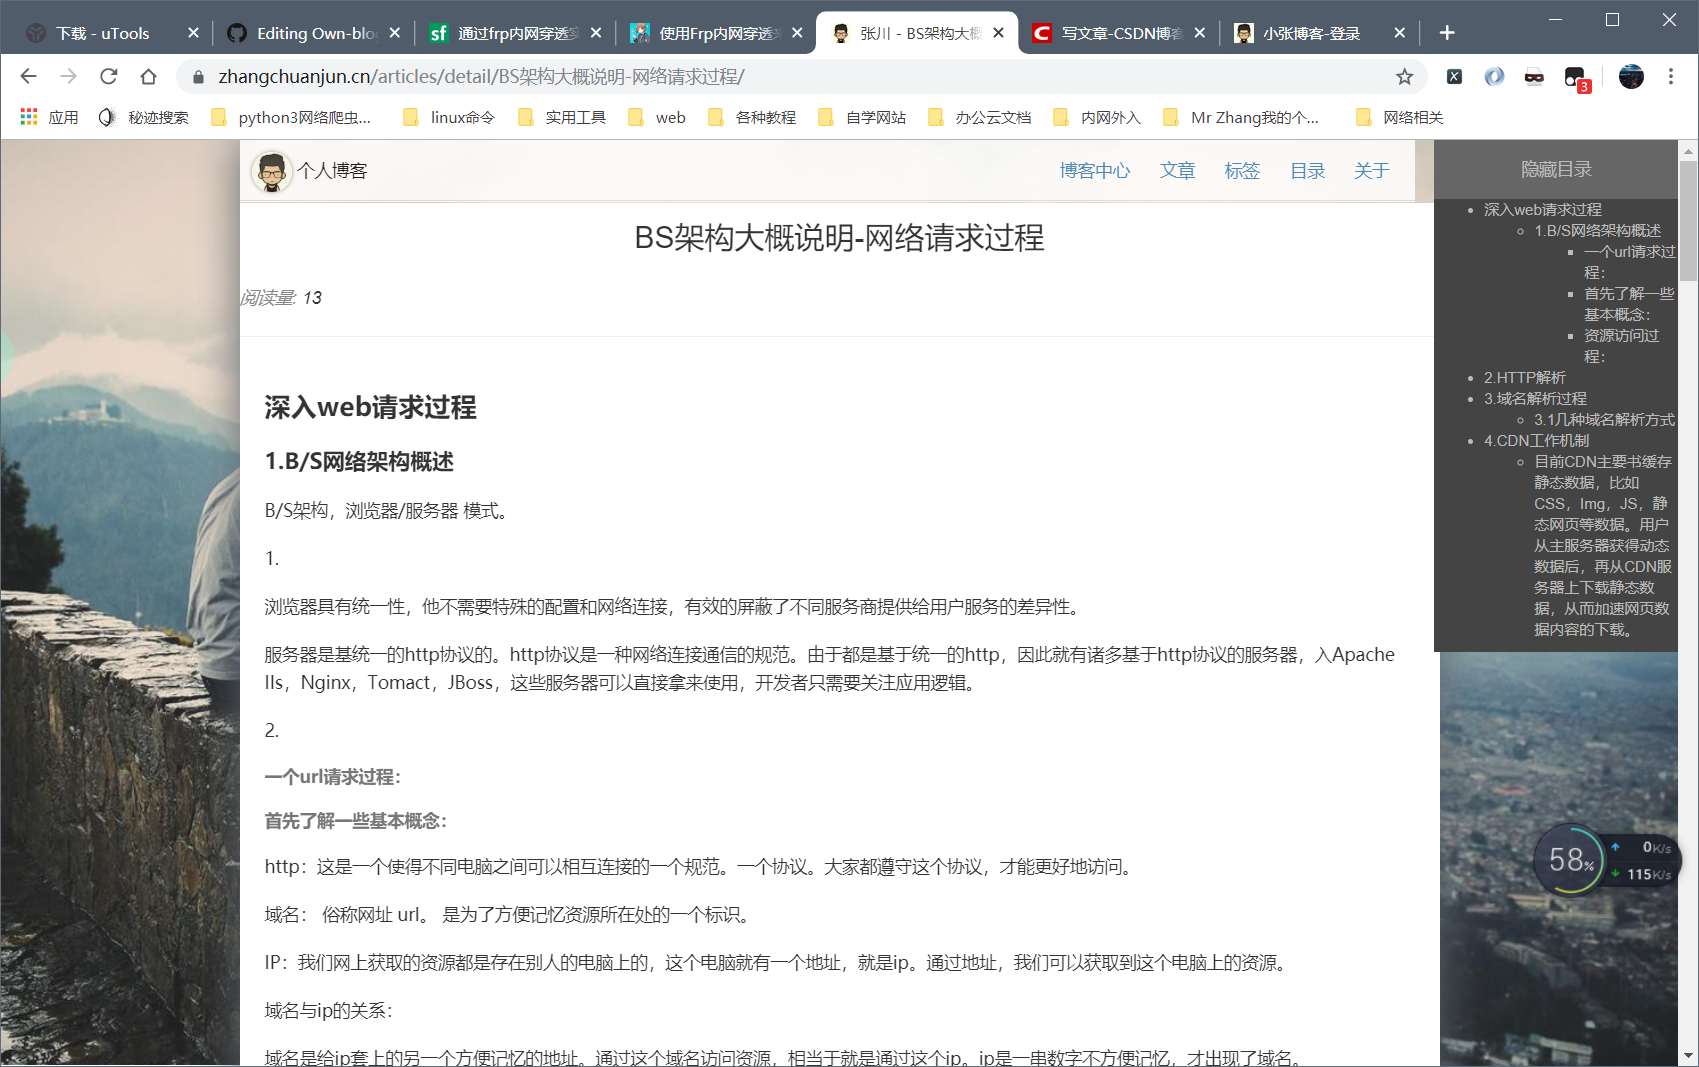Open the 秘迹搜索 bookmark

pos(144,117)
